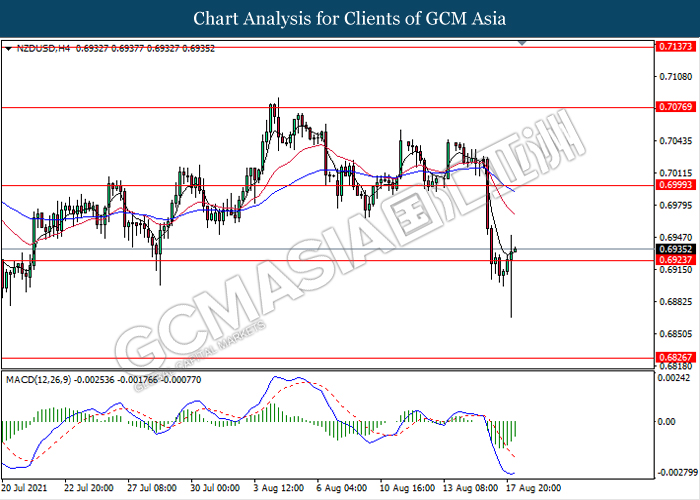The width and height of the screenshot is (700, 500).
Task: Select the 0.71373 red price label
Action: coord(676,46)
